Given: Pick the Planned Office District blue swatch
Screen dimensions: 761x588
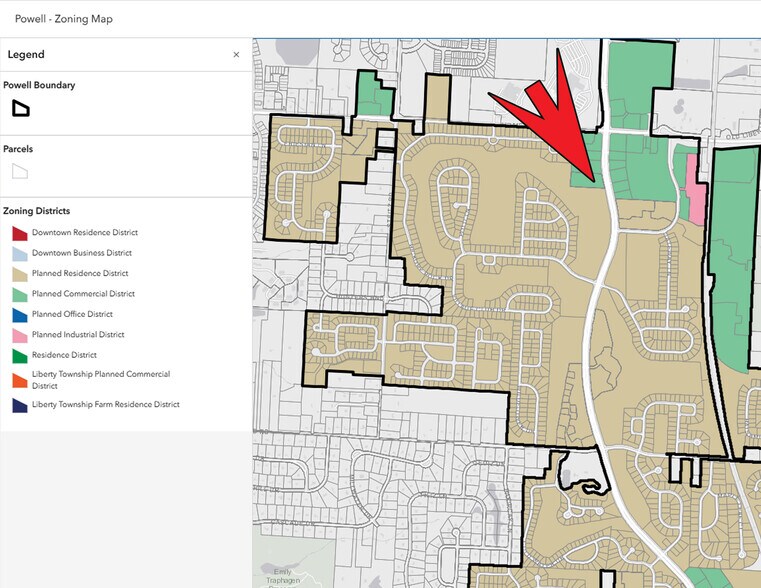Looking at the screenshot, I should (19, 315).
